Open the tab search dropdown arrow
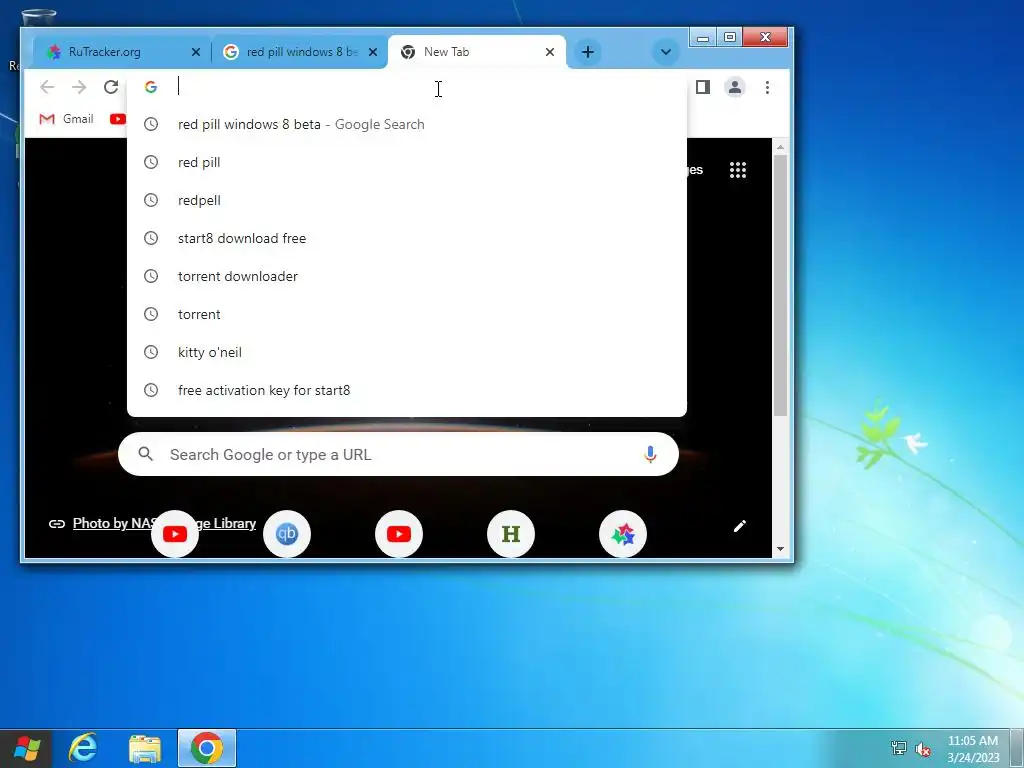This screenshot has width=1024, height=768. pyautogui.click(x=665, y=52)
